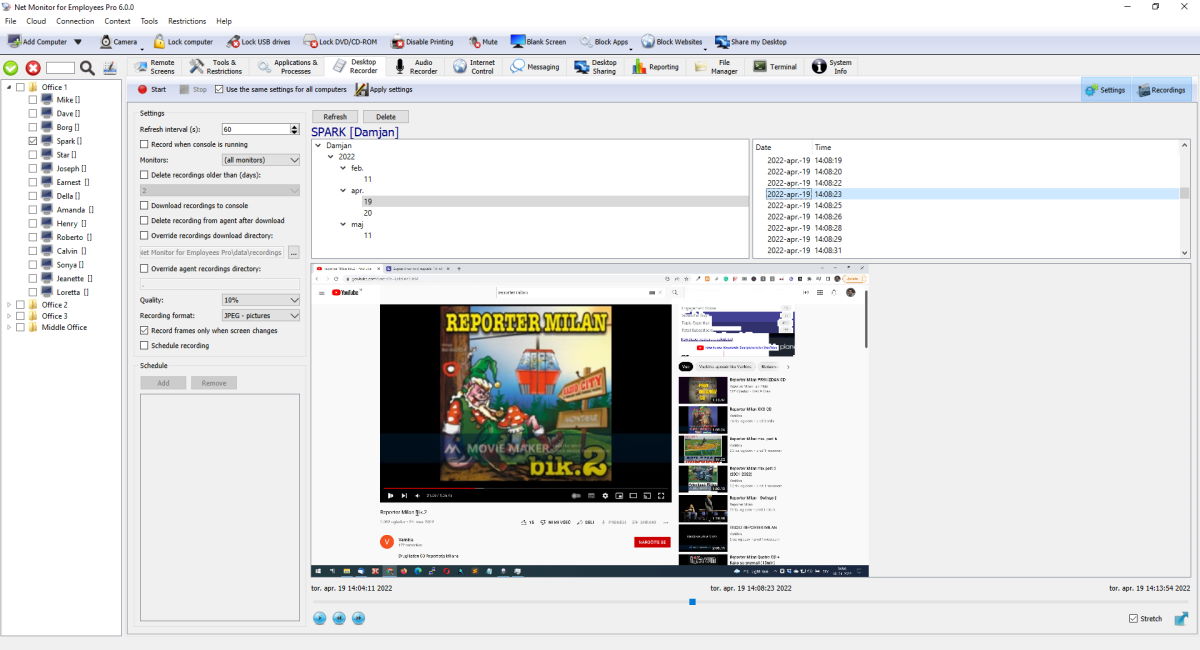Toggle the Stretch checkbox
Image resolution: width=1200 pixels, height=650 pixels.
click(x=1133, y=619)
